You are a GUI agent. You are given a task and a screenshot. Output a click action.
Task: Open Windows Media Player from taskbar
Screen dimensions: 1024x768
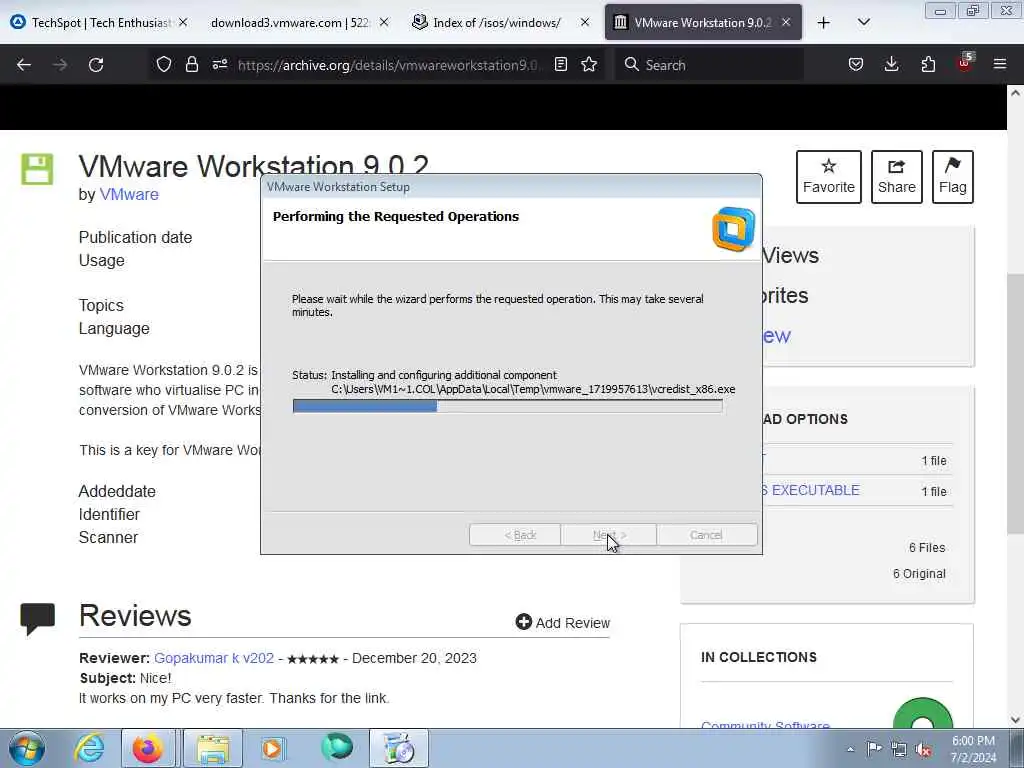pyautogui.click(x=272, y=748)
